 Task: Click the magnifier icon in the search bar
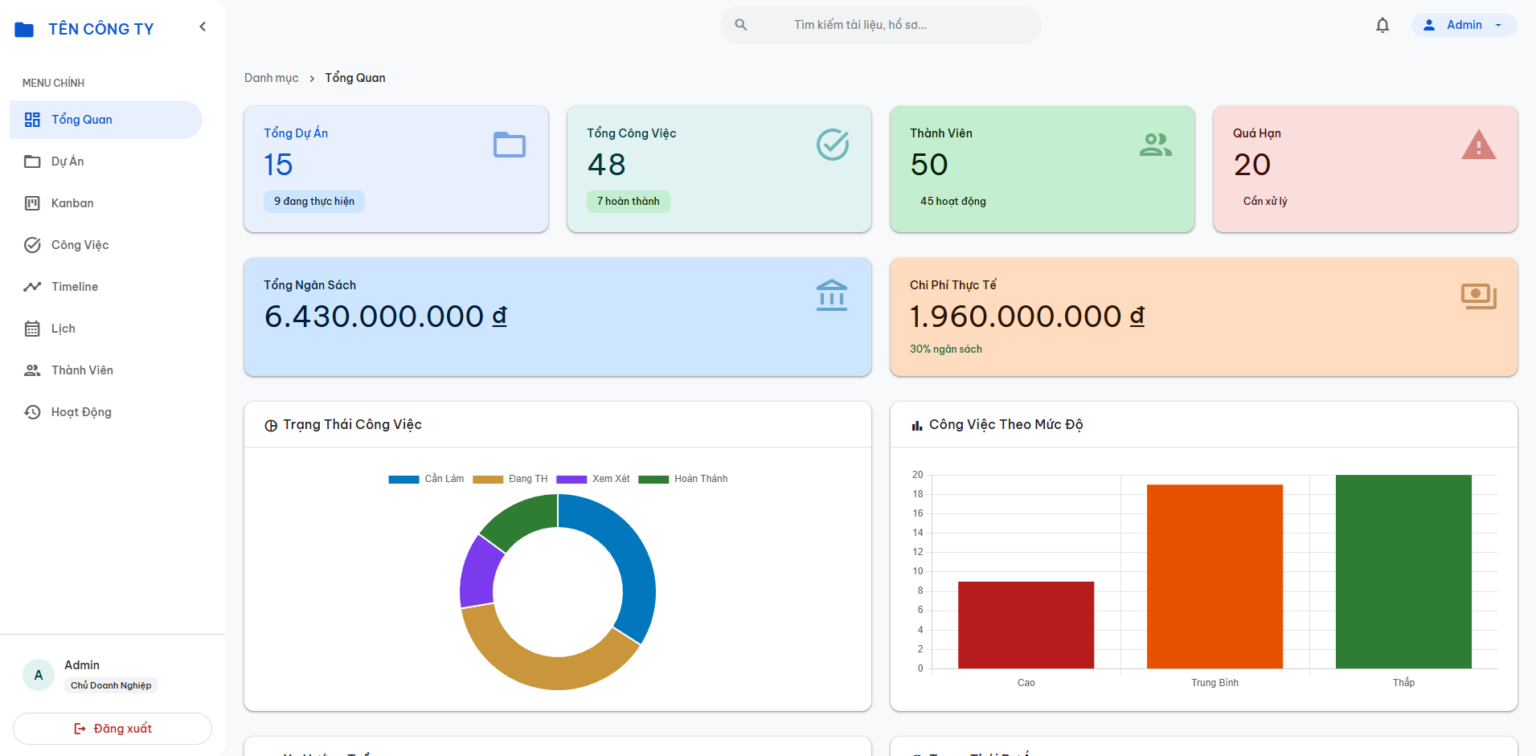click(x=741, y=25)
